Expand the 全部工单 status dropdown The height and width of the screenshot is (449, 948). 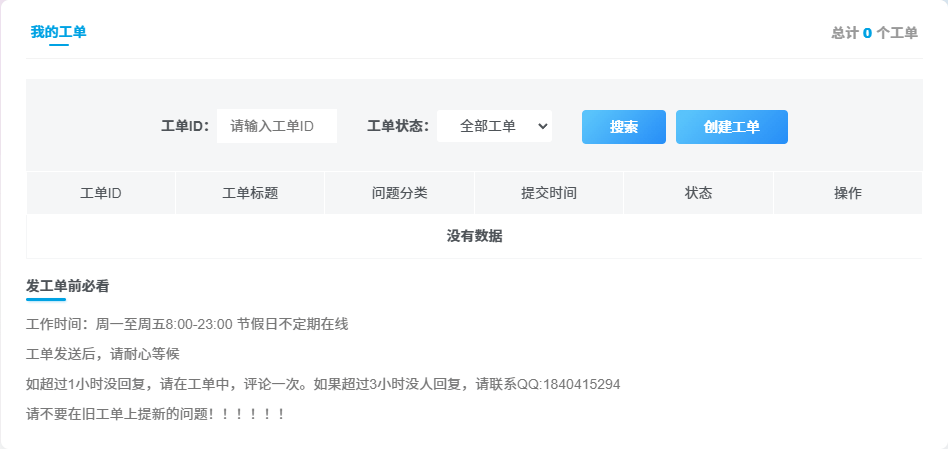point(494,126)
